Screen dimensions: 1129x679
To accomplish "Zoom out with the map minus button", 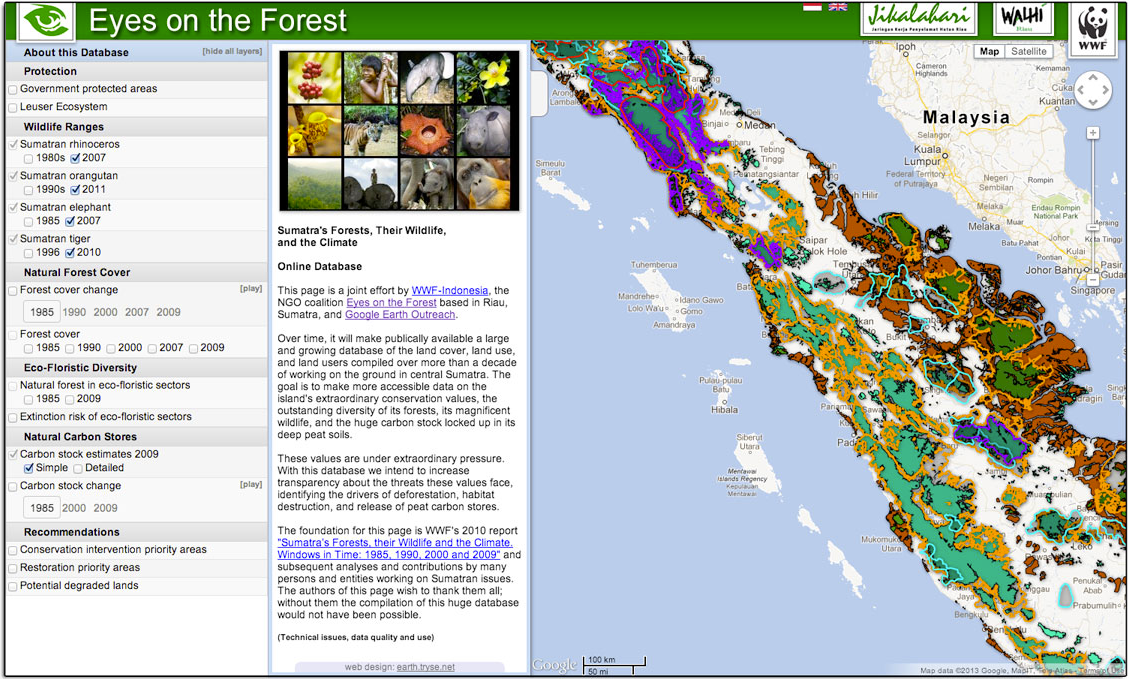I will 1093,279.
